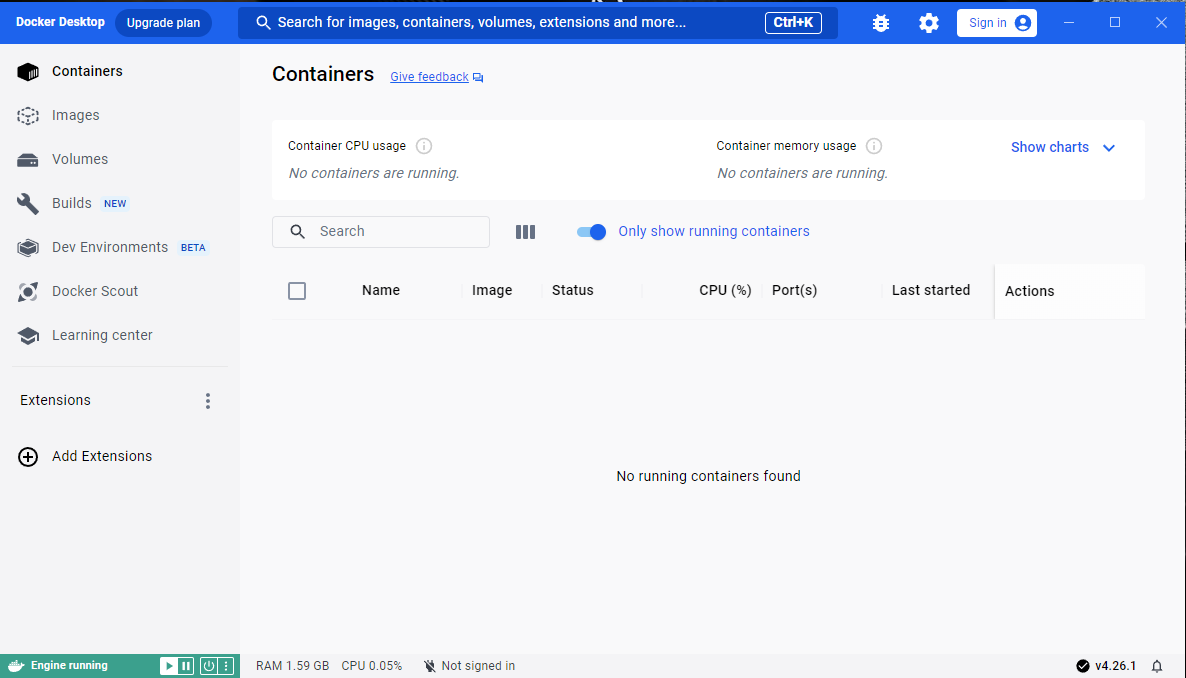Open the settings gear icon

tap(929, 23)
